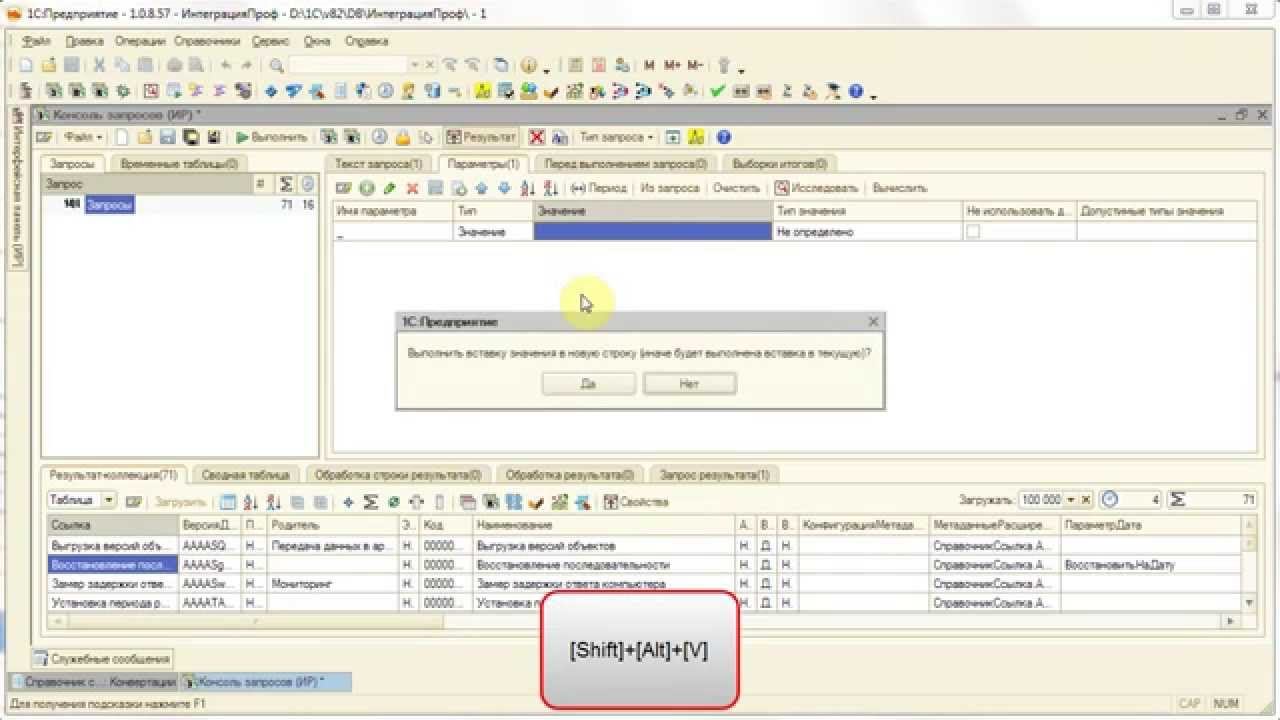1280x720 pixels.
Task: Open the Тип запроса dropdown
Action: tap(616, 138)
